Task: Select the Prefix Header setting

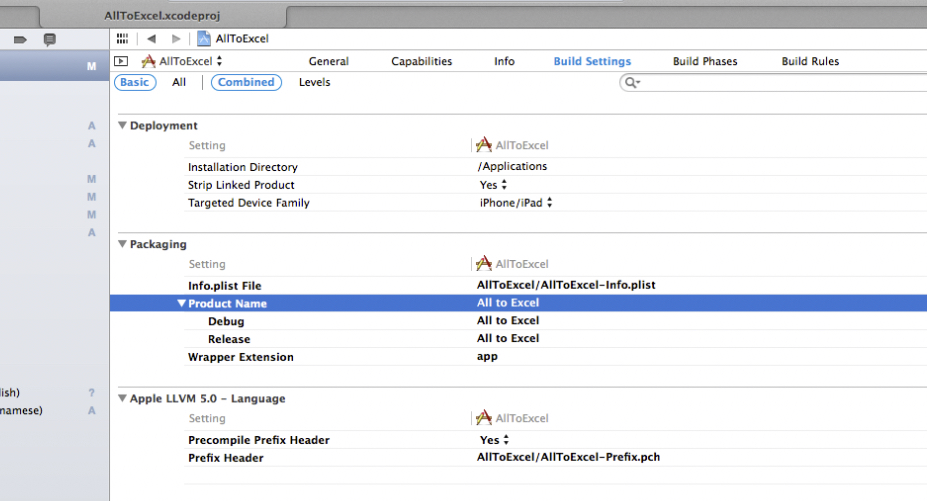Action: click(x=226, y=458)
